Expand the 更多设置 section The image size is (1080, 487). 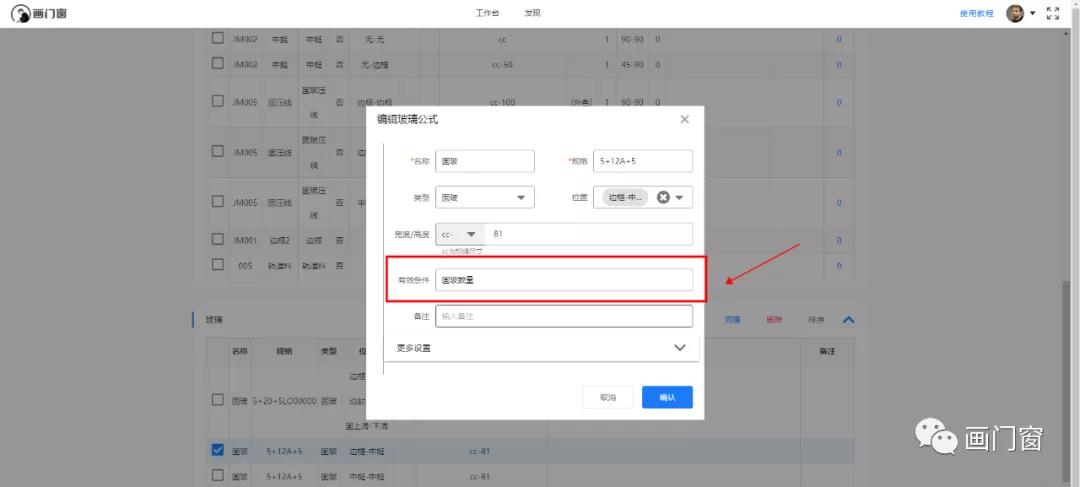[x=680, y=348]
